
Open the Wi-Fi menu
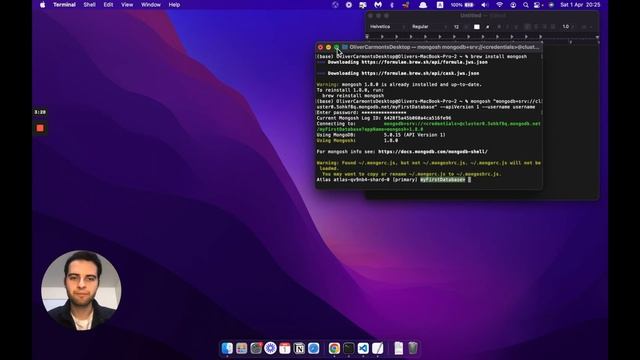499,5
